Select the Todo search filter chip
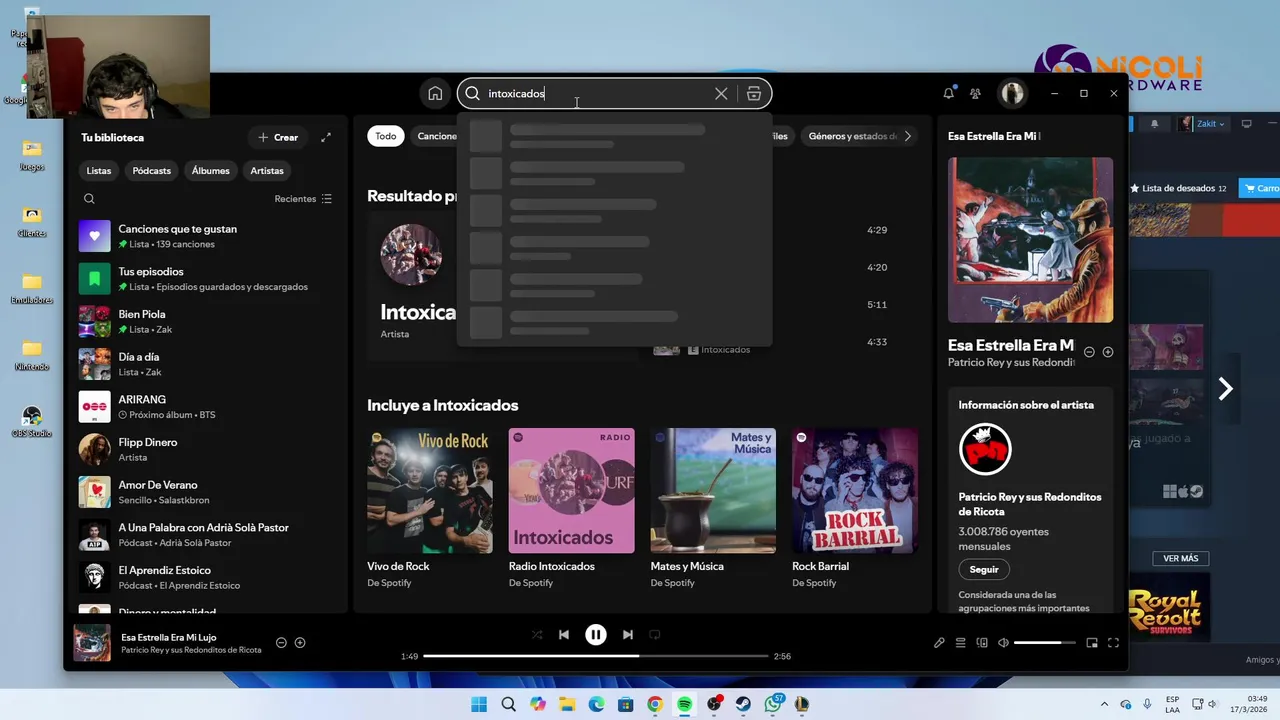Viewport: 1280px width, 720px height. pos(386,136)
